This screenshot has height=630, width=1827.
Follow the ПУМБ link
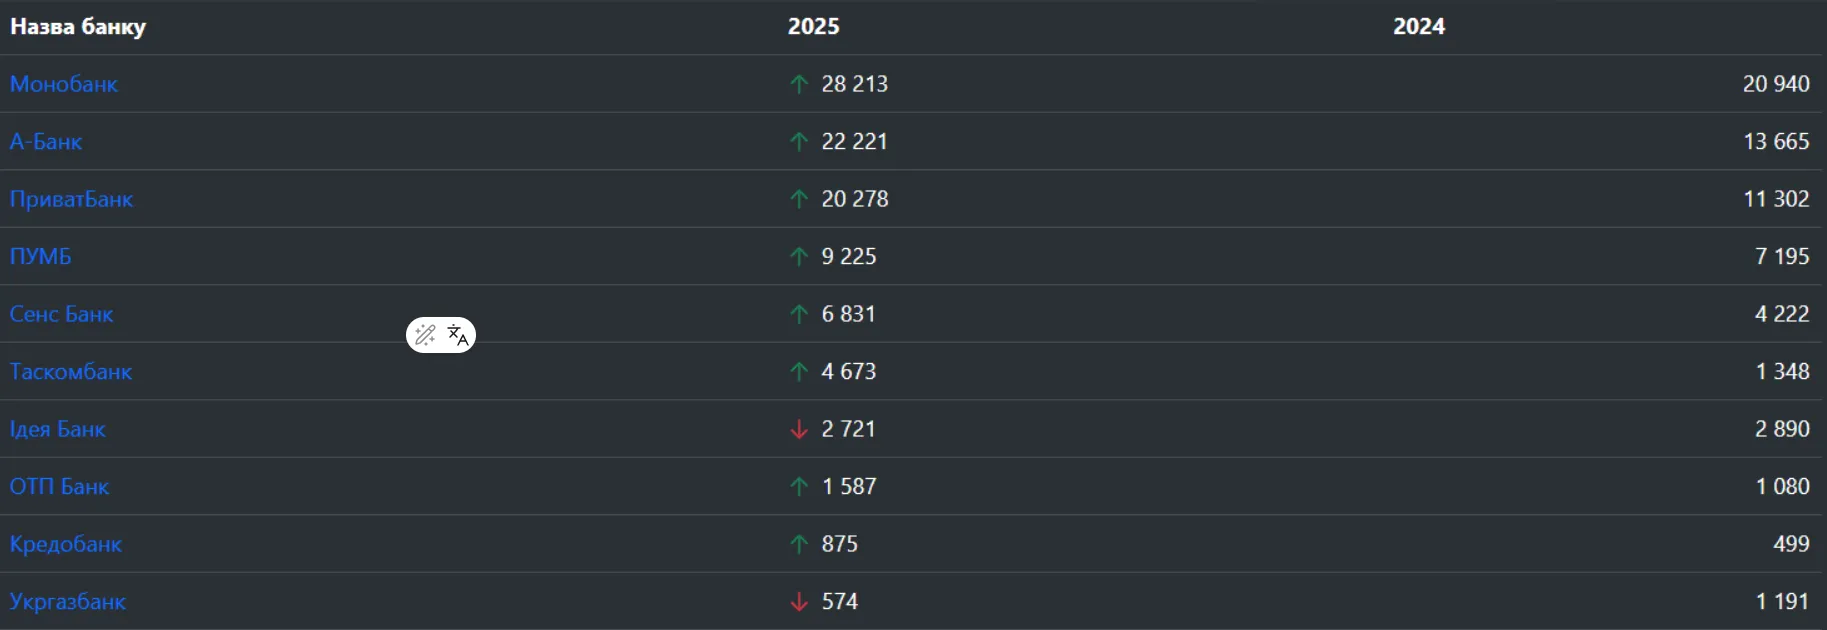point(41,257)
